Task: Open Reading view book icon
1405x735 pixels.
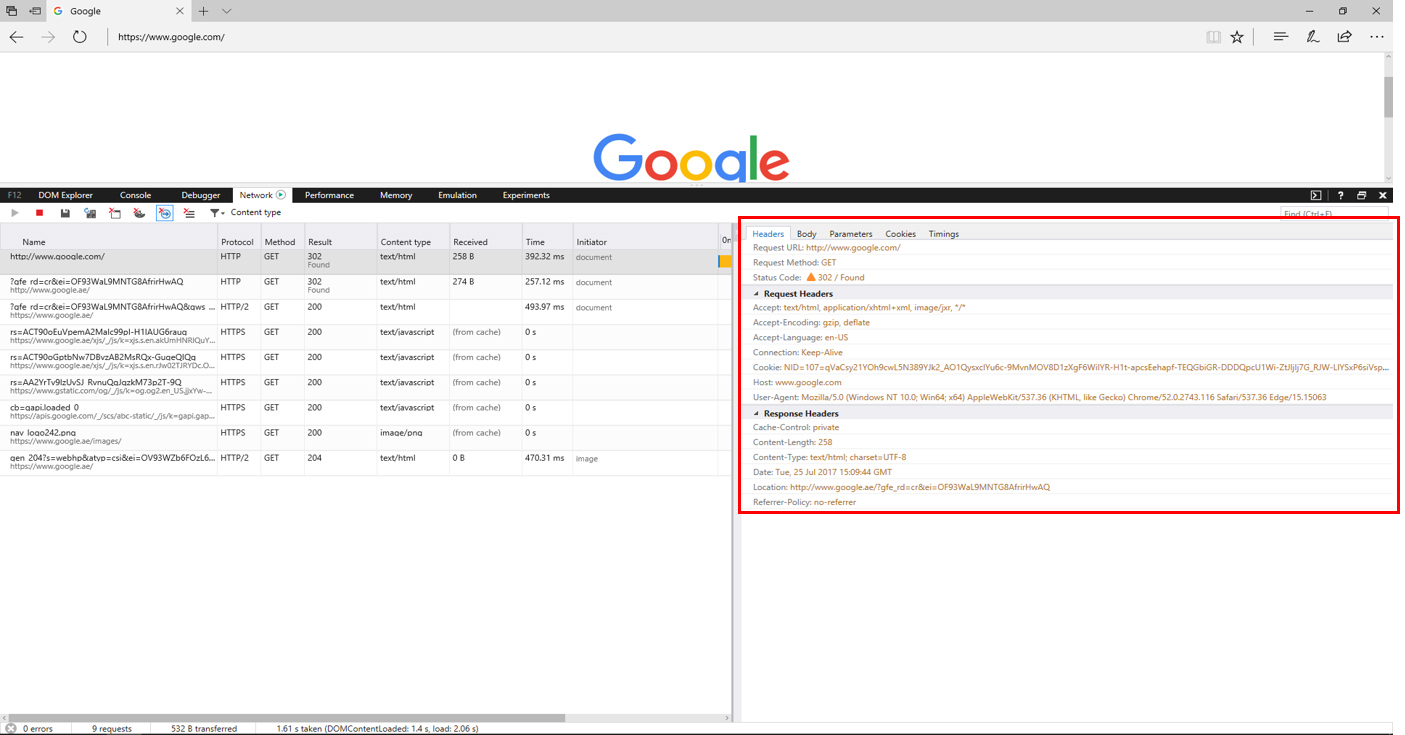Action: pos(1213,37)
